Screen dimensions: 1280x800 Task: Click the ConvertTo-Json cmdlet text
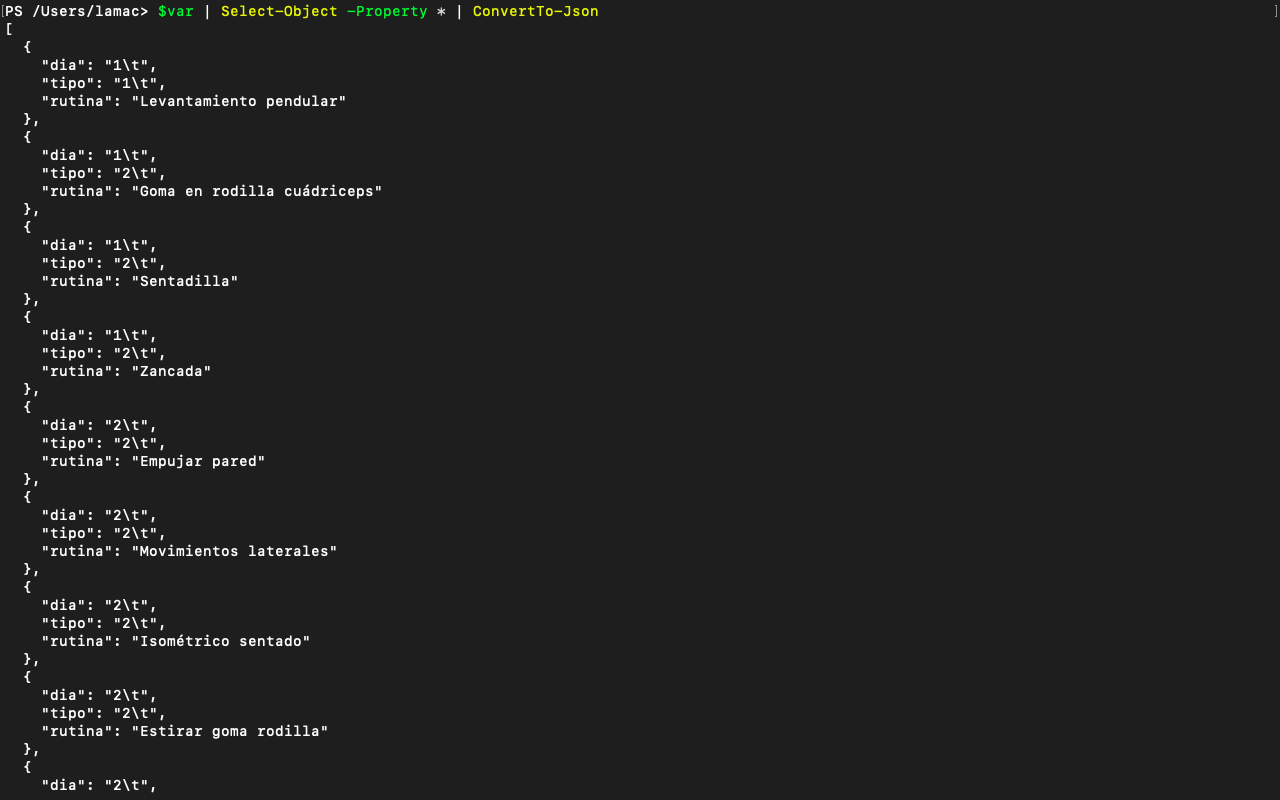(x=536, y=11)
